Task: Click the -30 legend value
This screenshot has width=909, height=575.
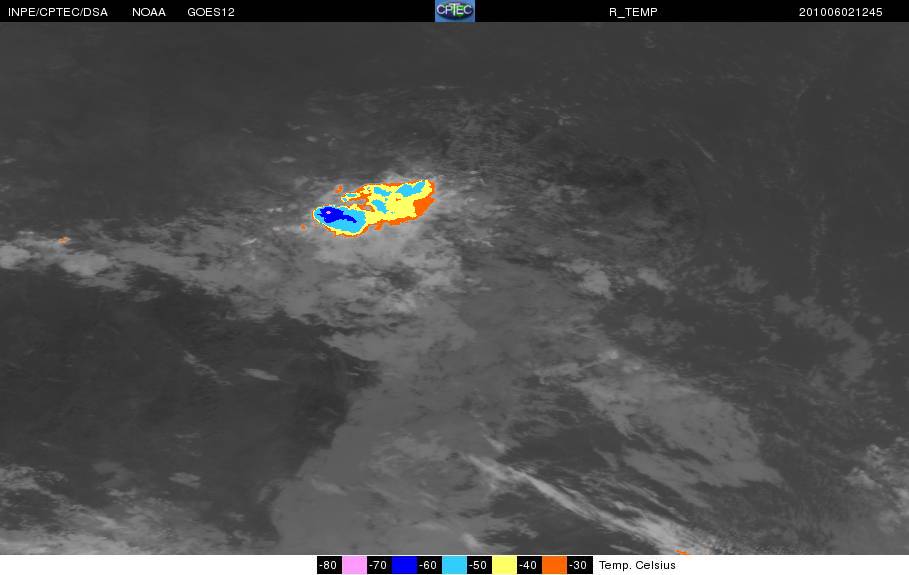Action: [579, 565]
